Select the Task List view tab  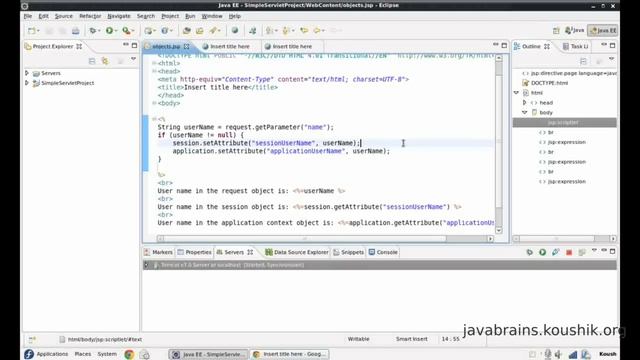click(x=576, y=47)
